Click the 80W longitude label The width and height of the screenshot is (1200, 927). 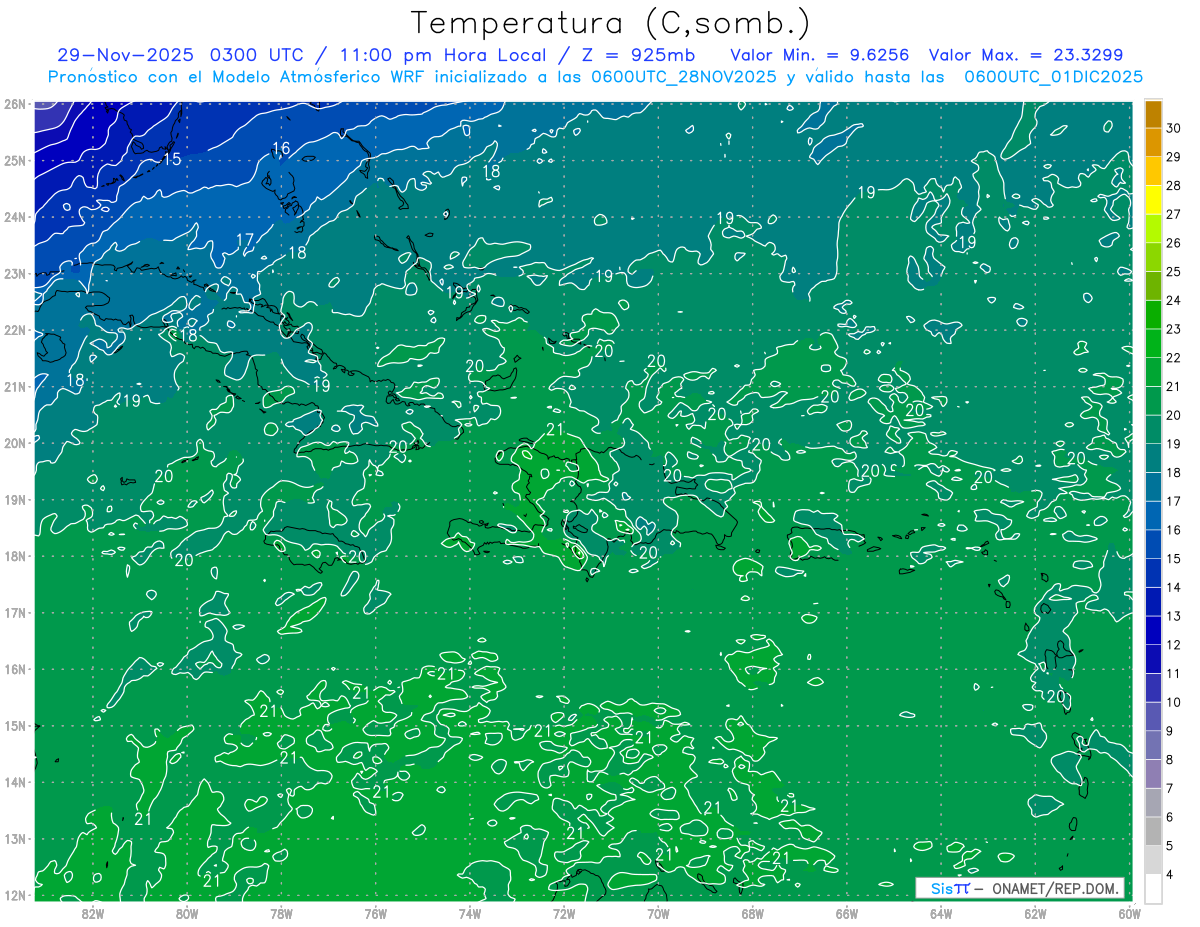pos(187,913)
